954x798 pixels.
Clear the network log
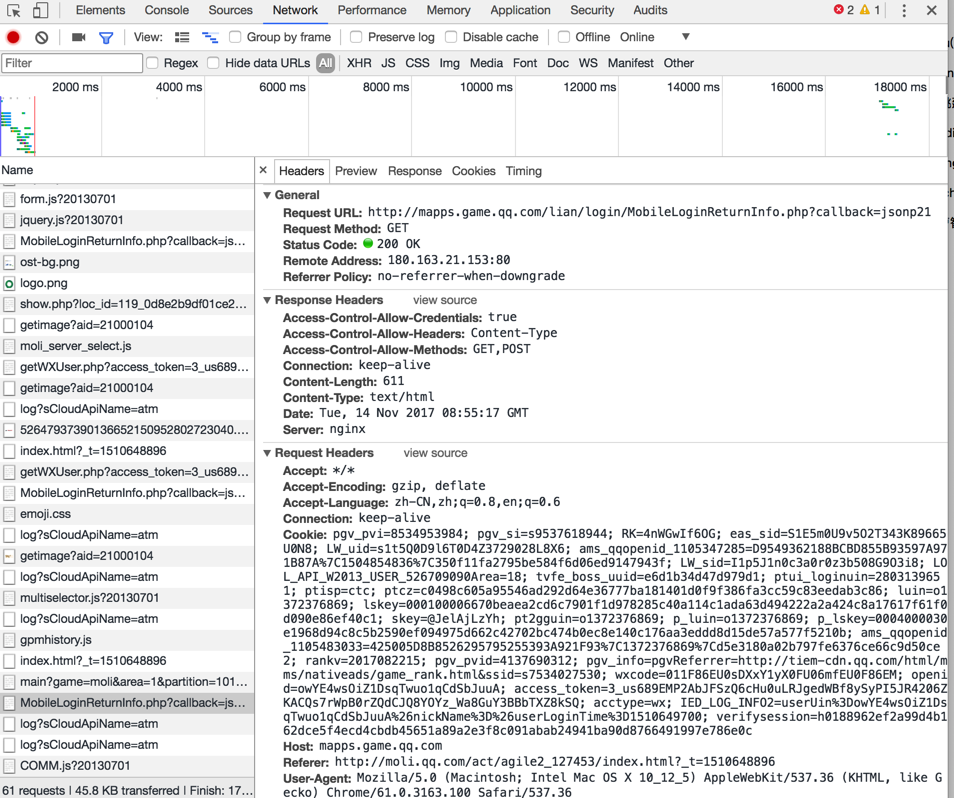(41, 37)
